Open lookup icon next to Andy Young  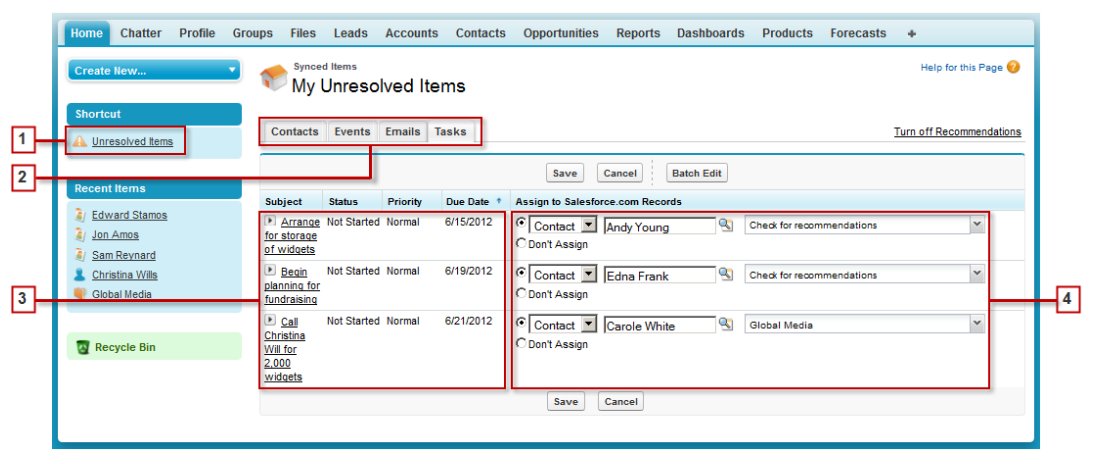[726, 225]
